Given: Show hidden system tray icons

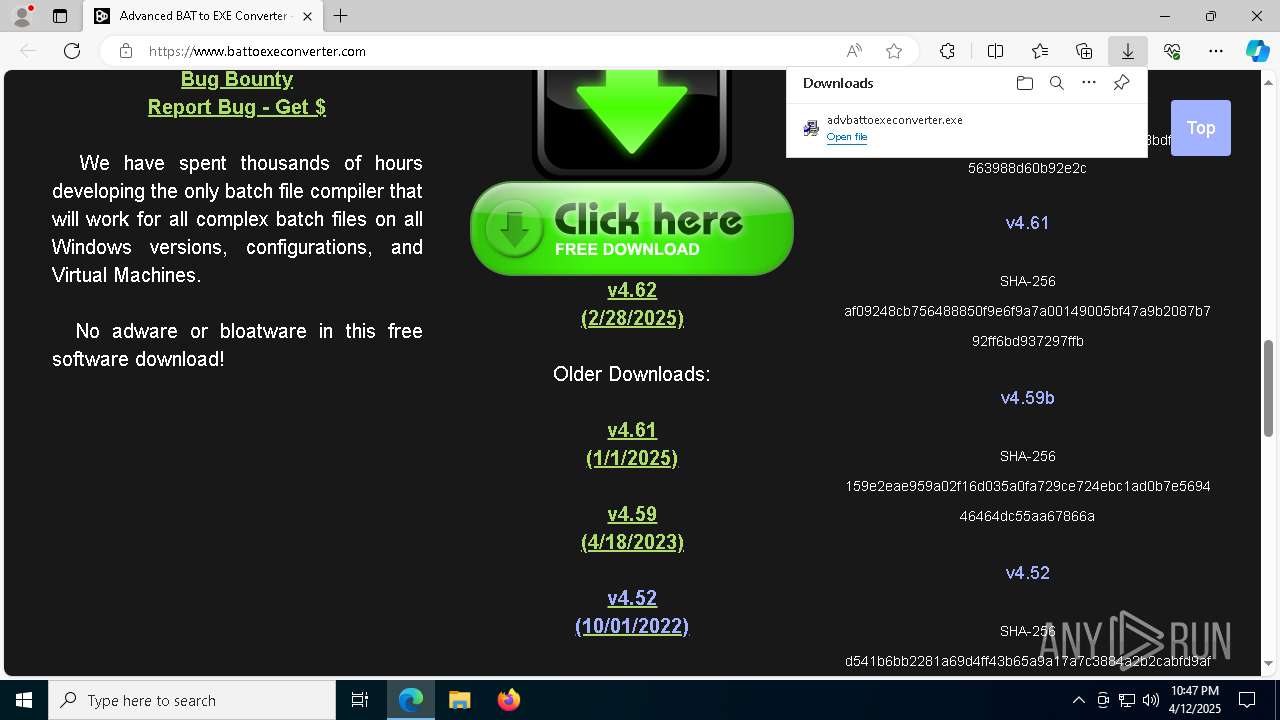Looking at the screenshot, I should [1078, 700].
